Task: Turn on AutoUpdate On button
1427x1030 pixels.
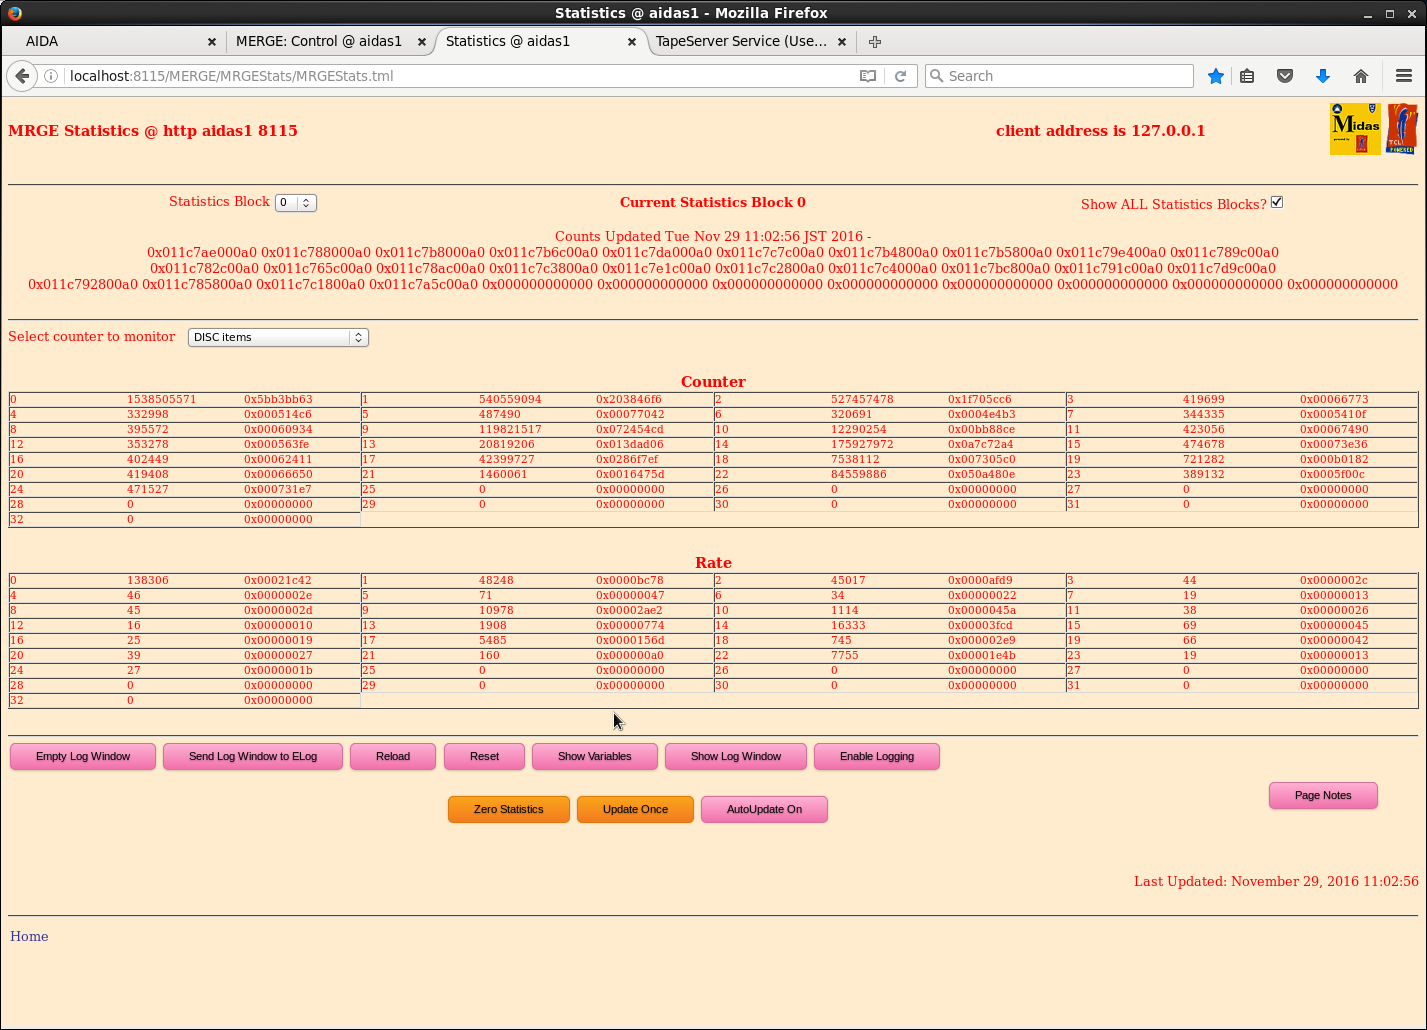Action: tap(764, 809)
